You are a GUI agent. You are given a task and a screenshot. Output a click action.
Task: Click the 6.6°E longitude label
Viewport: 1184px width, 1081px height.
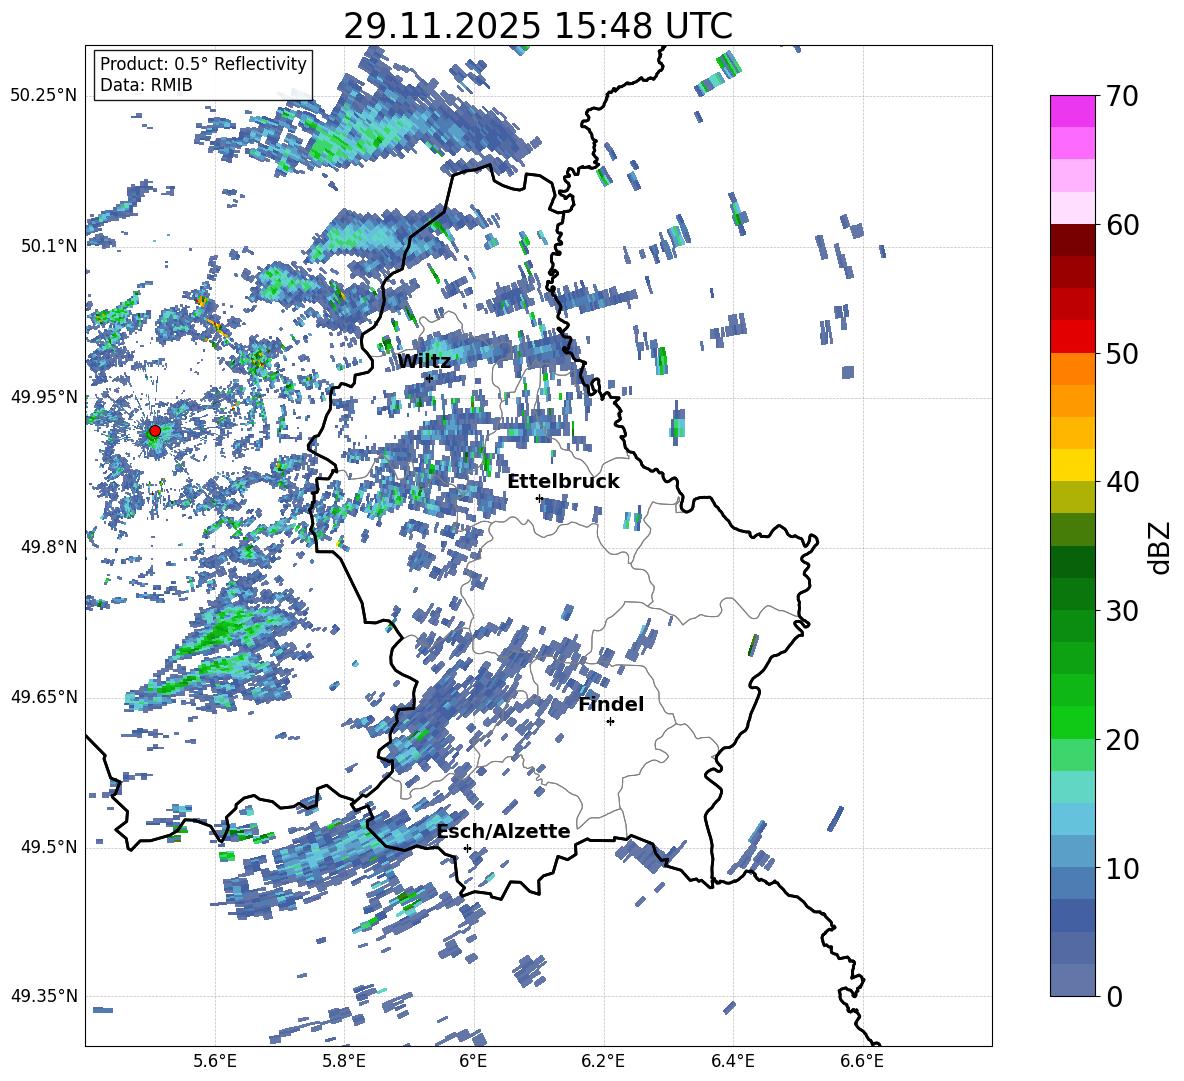point(862,1061)
